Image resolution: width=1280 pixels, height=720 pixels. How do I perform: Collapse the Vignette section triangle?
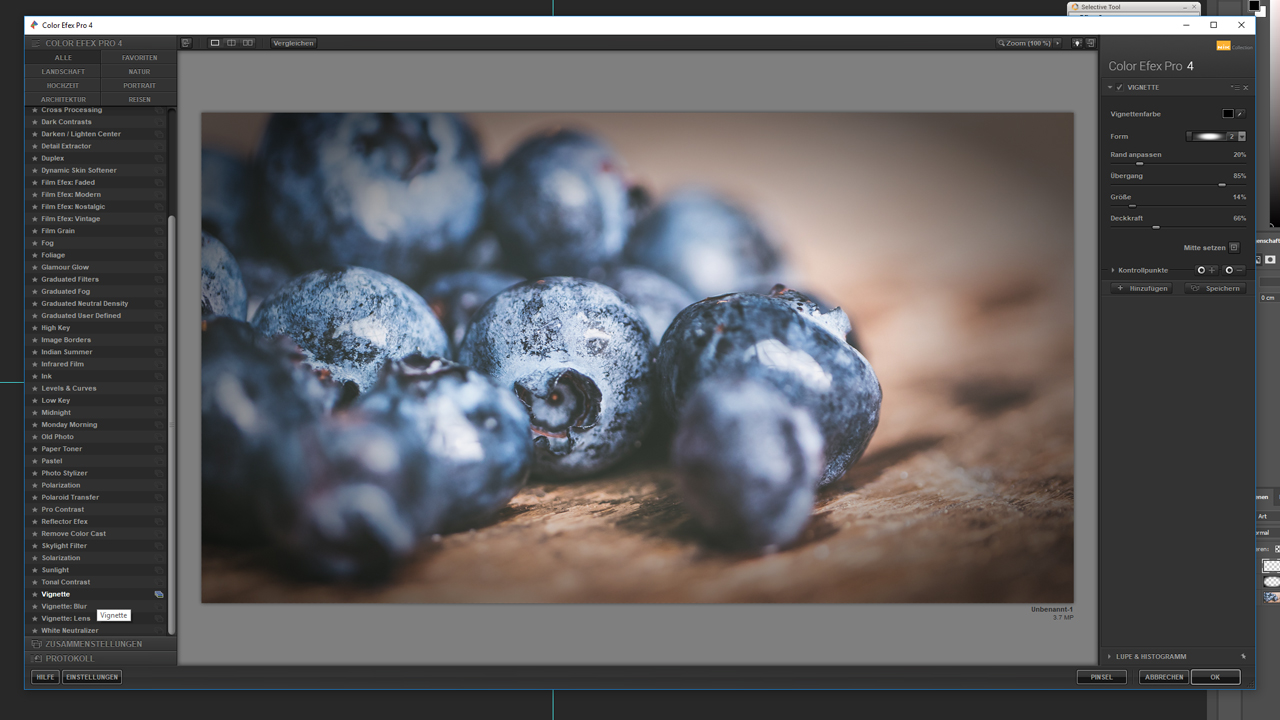[x=1110, y=87]
